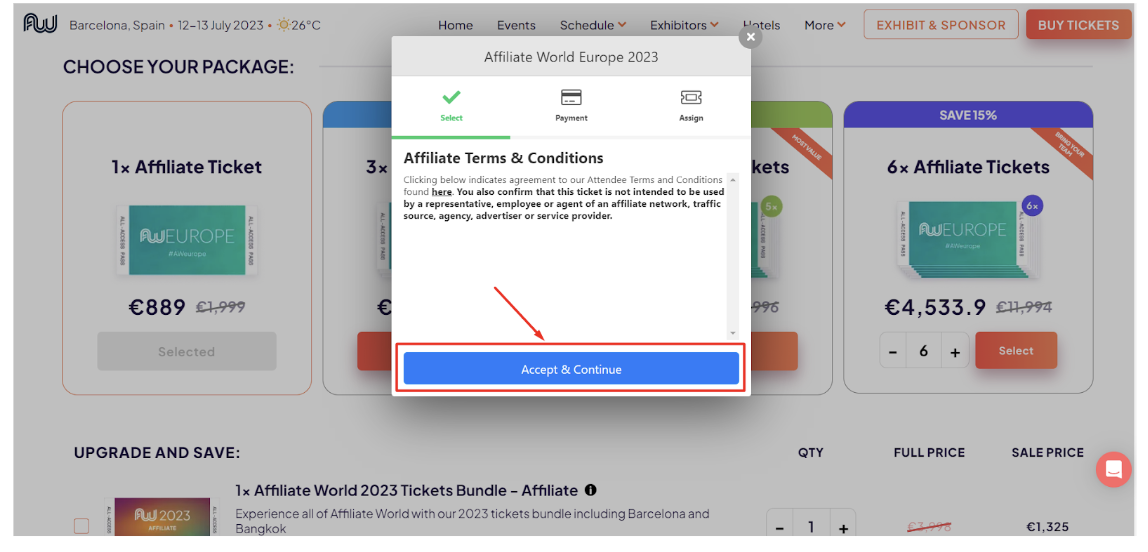The width and height of the screenshot is (1148, 552).
Task: Select the 6× Affiliate Tickets package
Action: pos(1016,351)
